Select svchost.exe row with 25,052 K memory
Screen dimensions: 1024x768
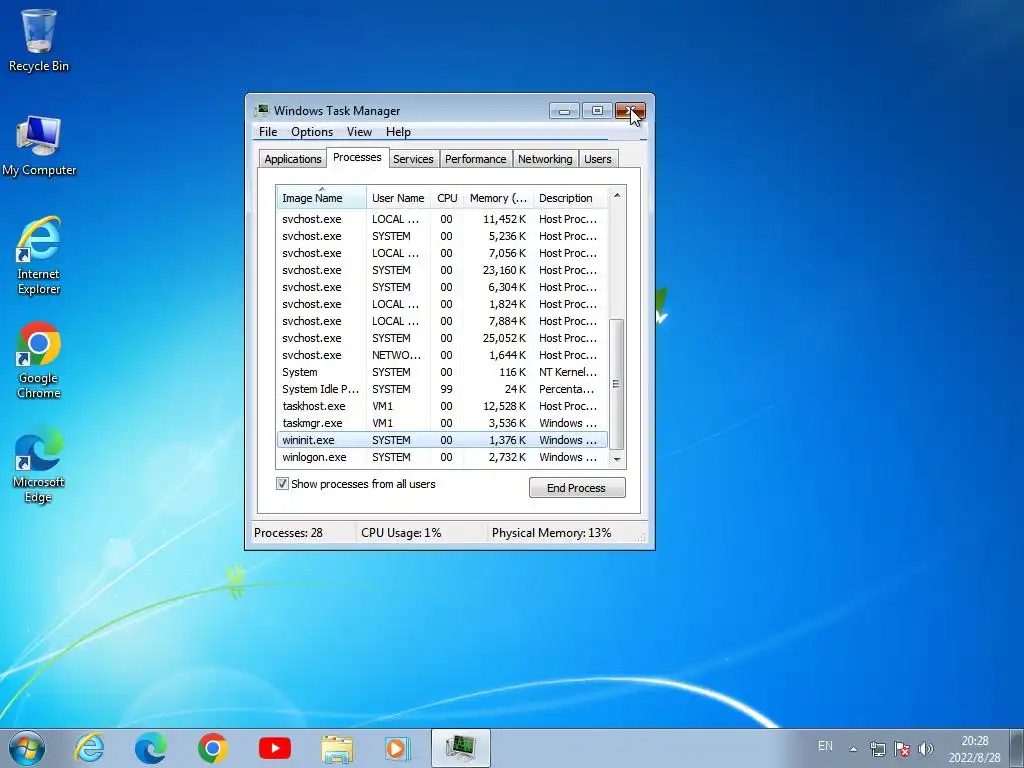pos(442,338)
